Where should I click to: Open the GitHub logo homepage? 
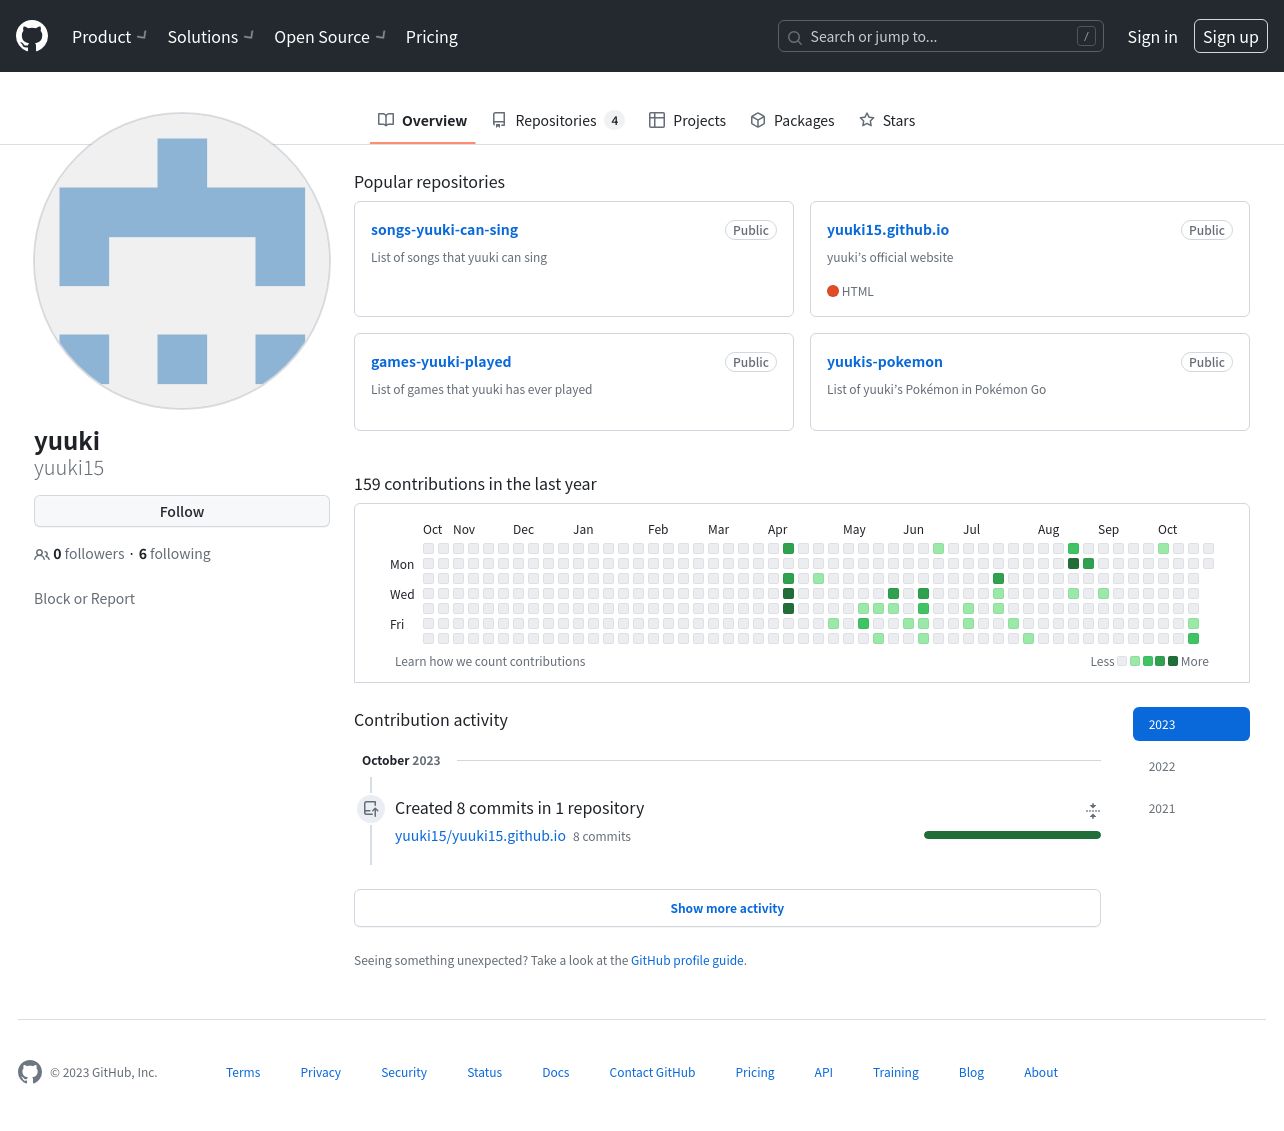[32, 36]
